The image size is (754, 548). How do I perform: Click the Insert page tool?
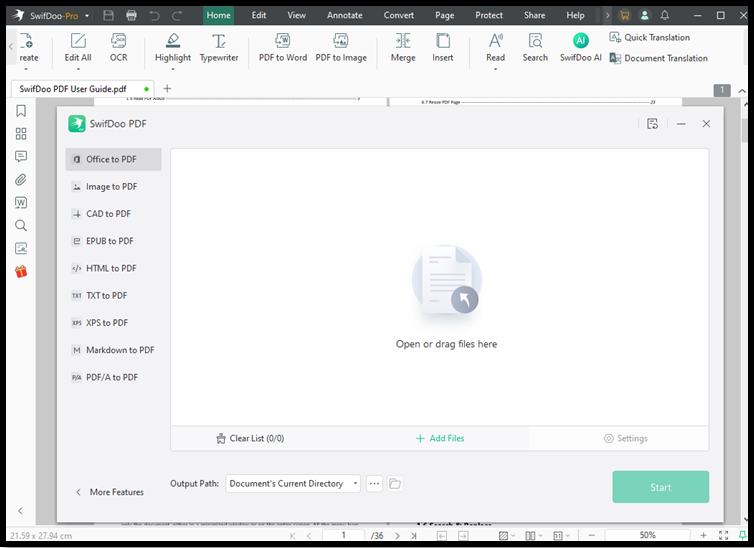point(442,48)
